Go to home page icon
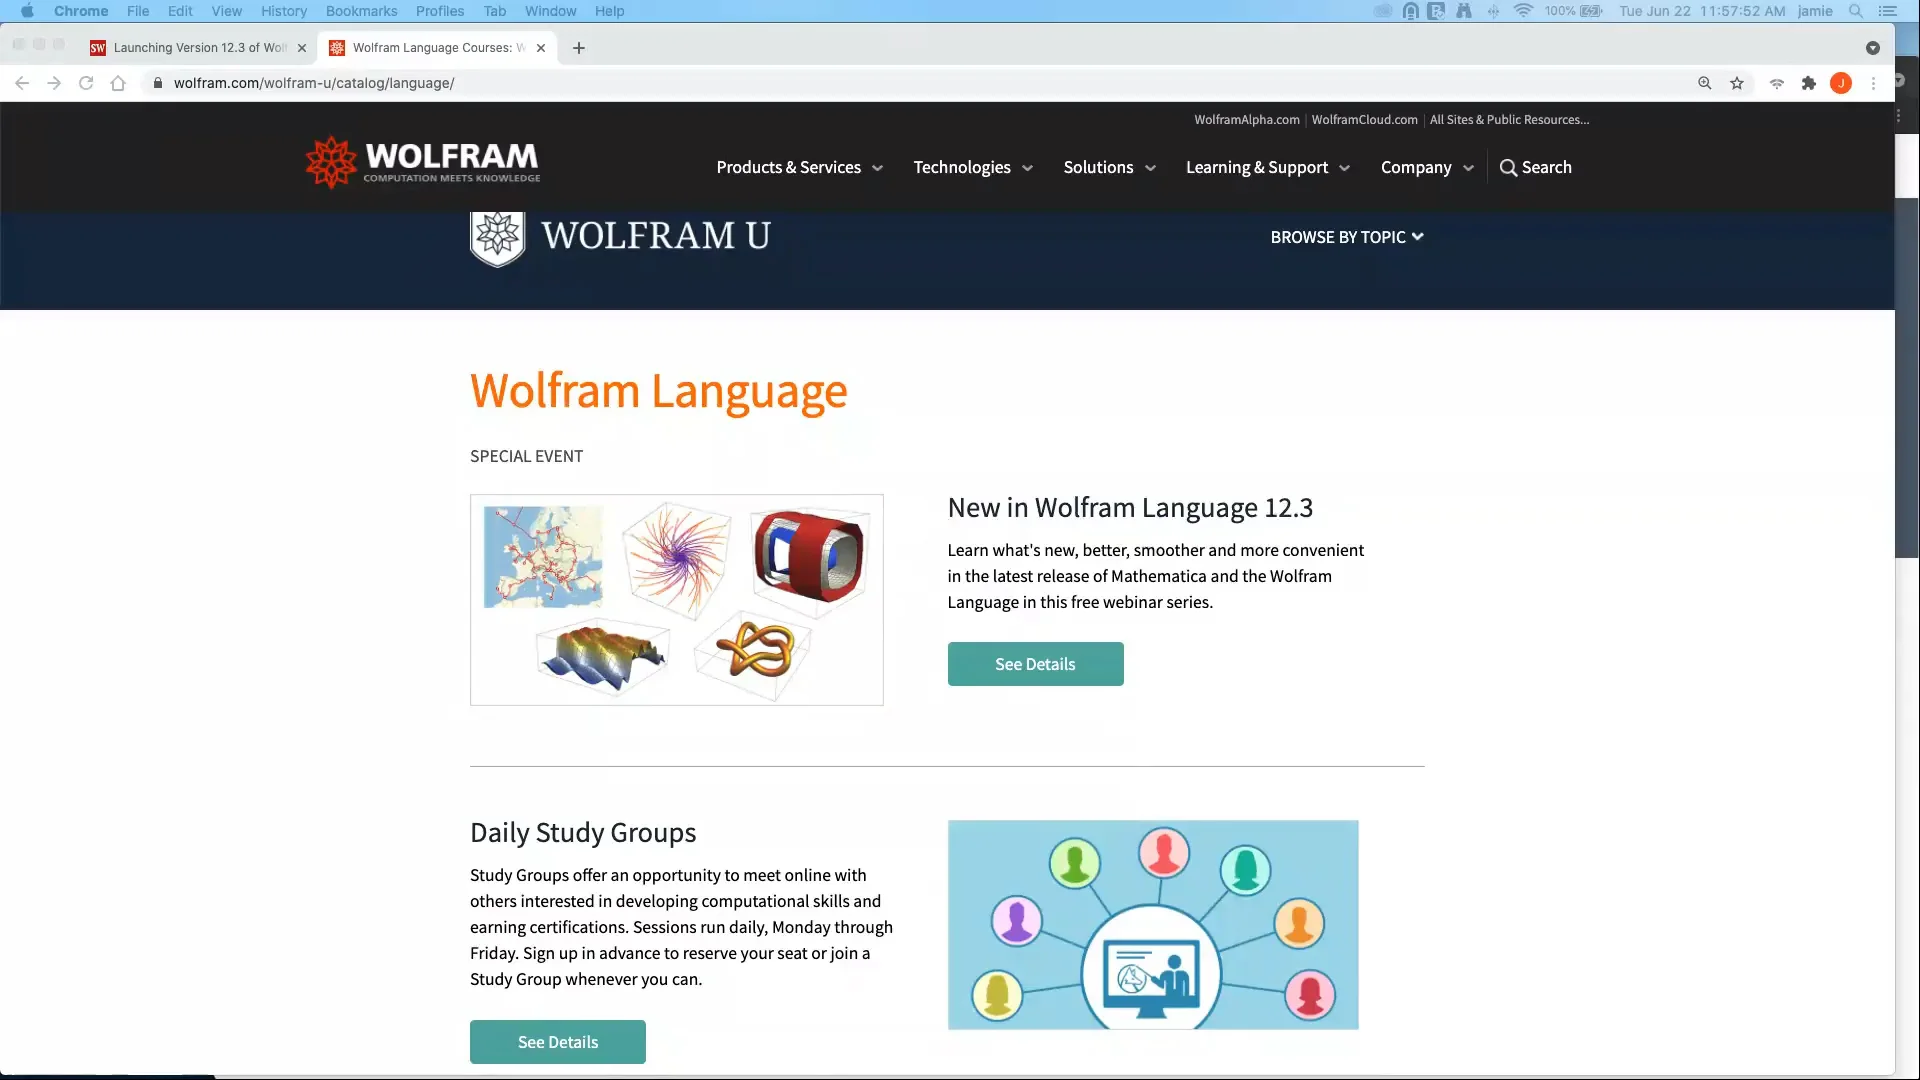Image resolution: width=1920 pixels, height=1080 pixels. (118, 83)
